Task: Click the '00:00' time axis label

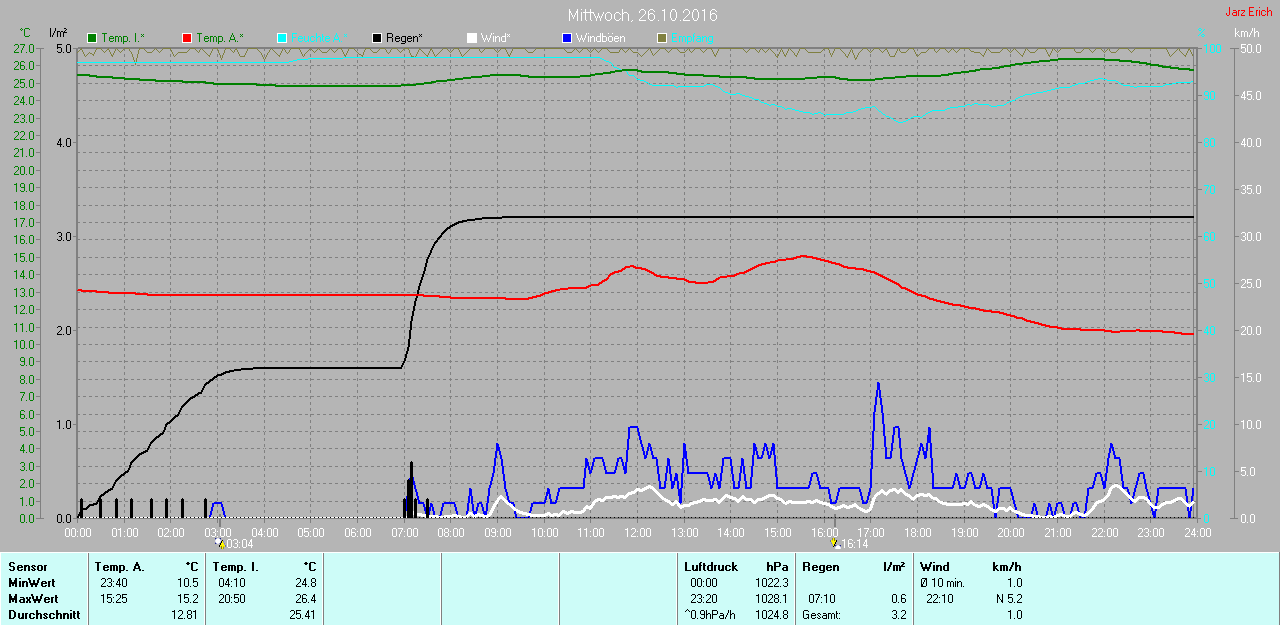Action: click(x=78, y=533)
